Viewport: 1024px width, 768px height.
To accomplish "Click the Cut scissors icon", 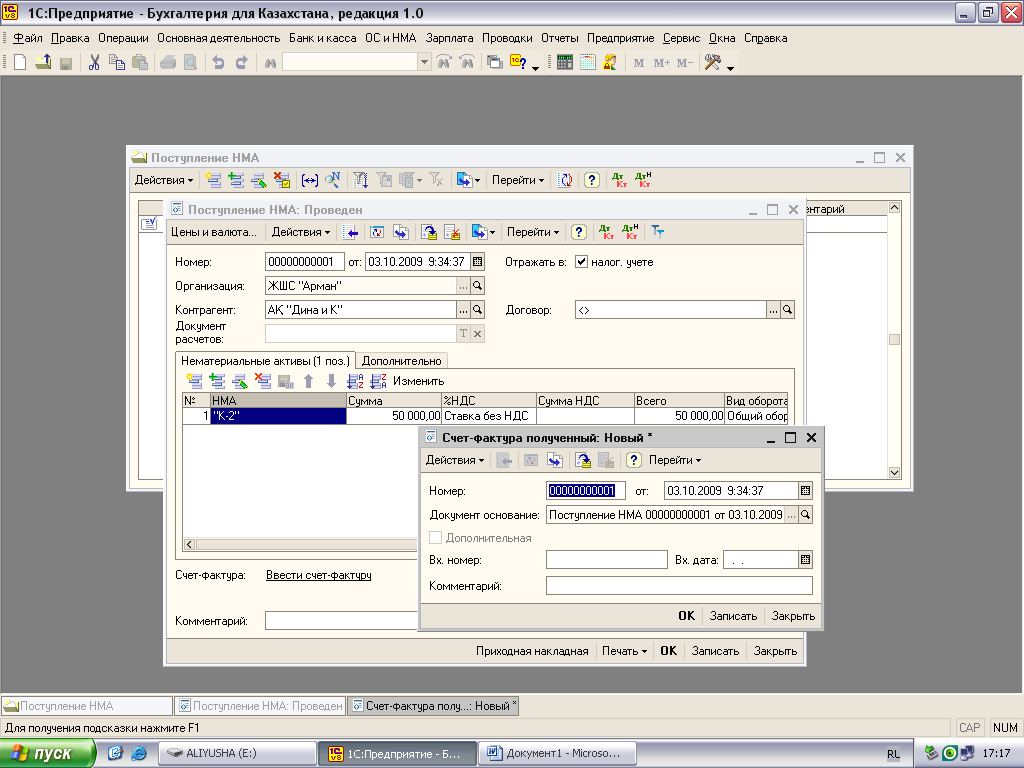I will tap(94, 63).
